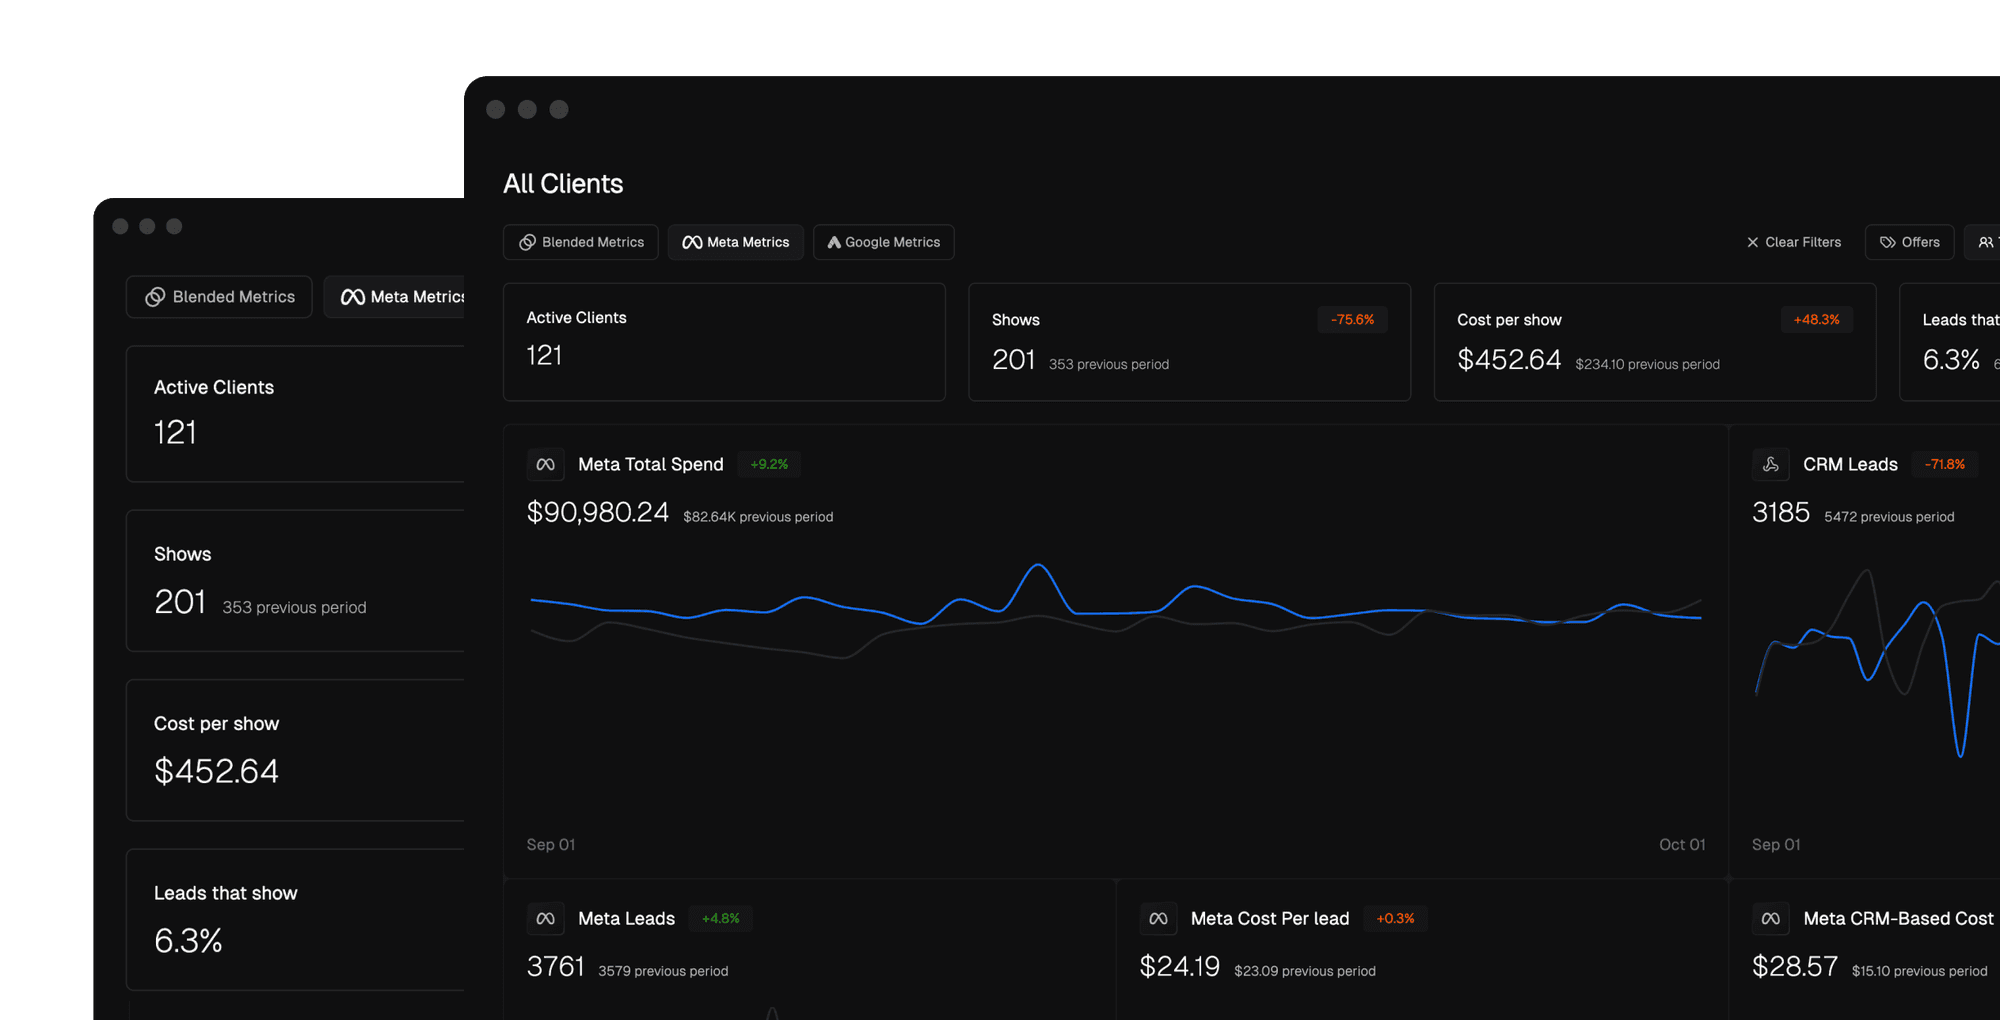Viewport: 2000px width, 1020px height.
Task: Click the webhook icon beside CRM Leads
Action: click(x=1770, y=464)
